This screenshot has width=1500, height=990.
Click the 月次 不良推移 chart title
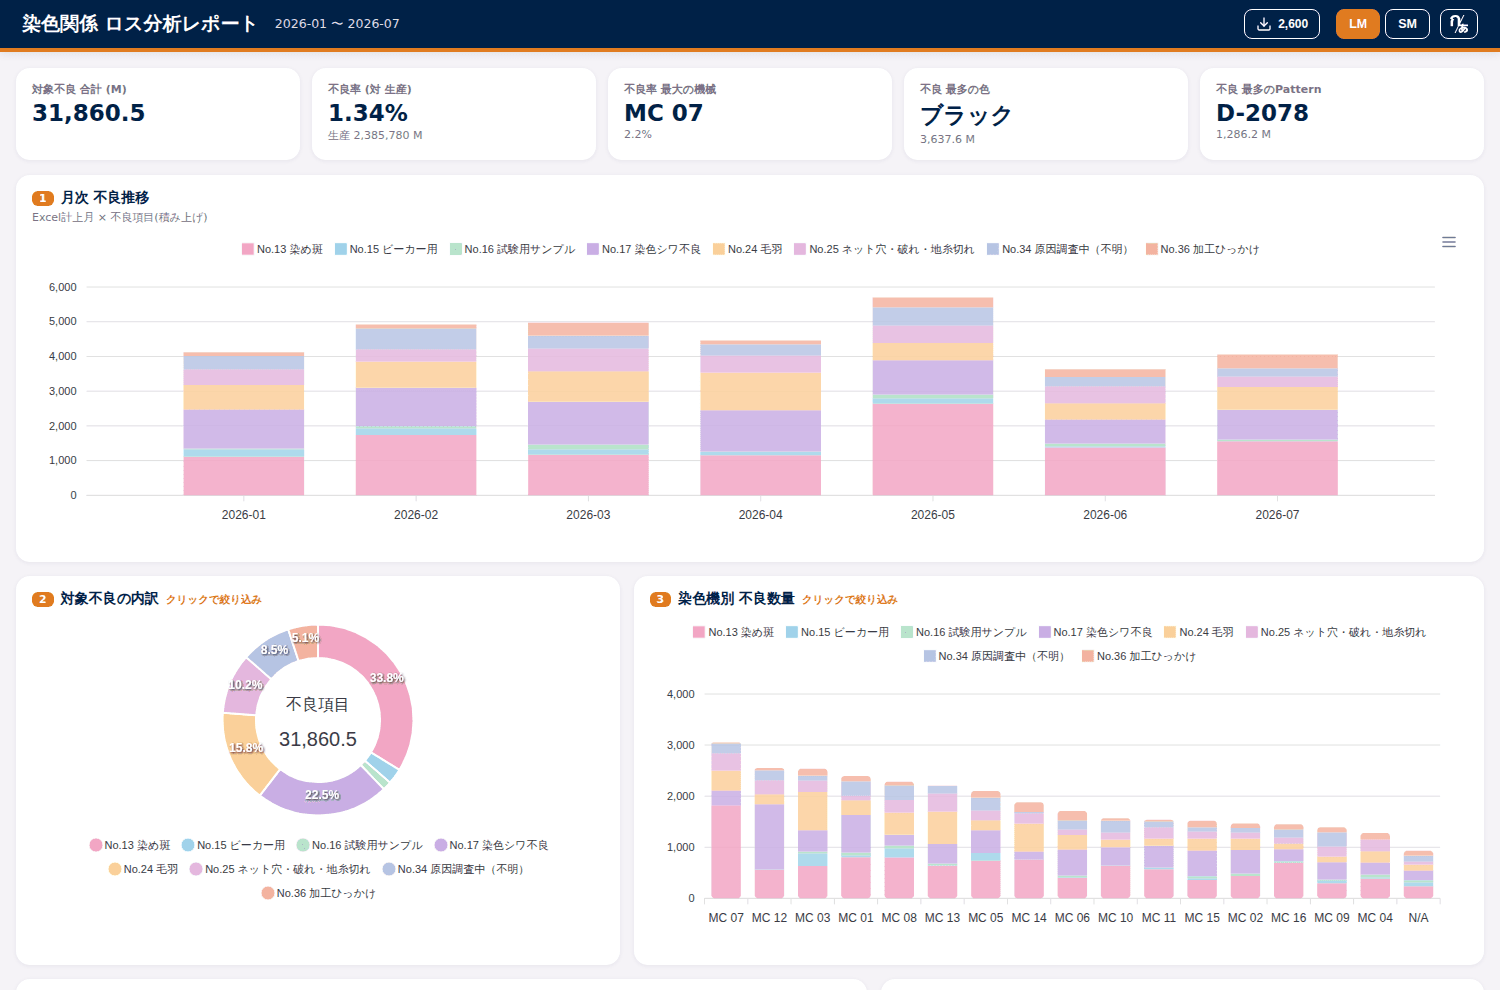coord(105,198)
